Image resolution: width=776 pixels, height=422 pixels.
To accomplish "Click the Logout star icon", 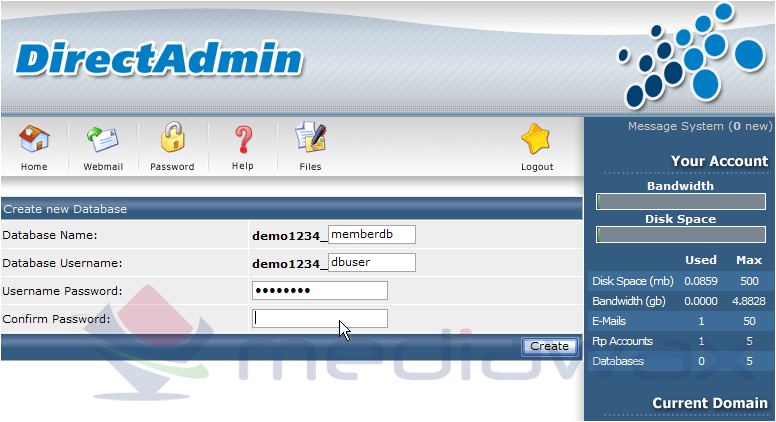I will [x=536, y=139].
